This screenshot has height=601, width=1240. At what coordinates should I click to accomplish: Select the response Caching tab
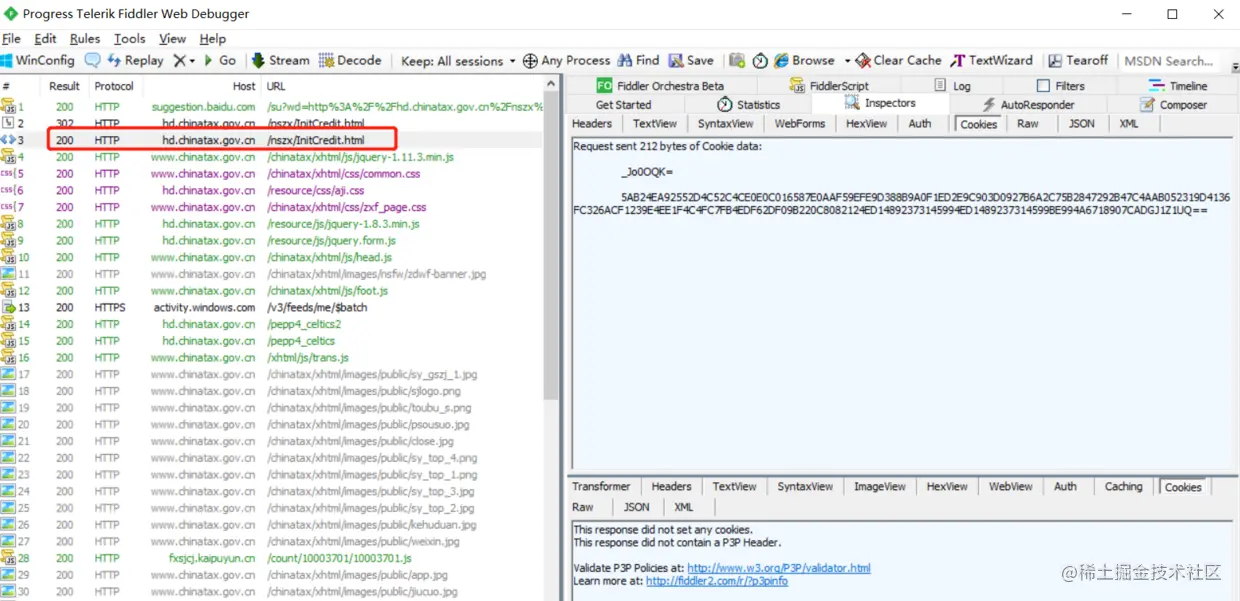coord(1123,487)
